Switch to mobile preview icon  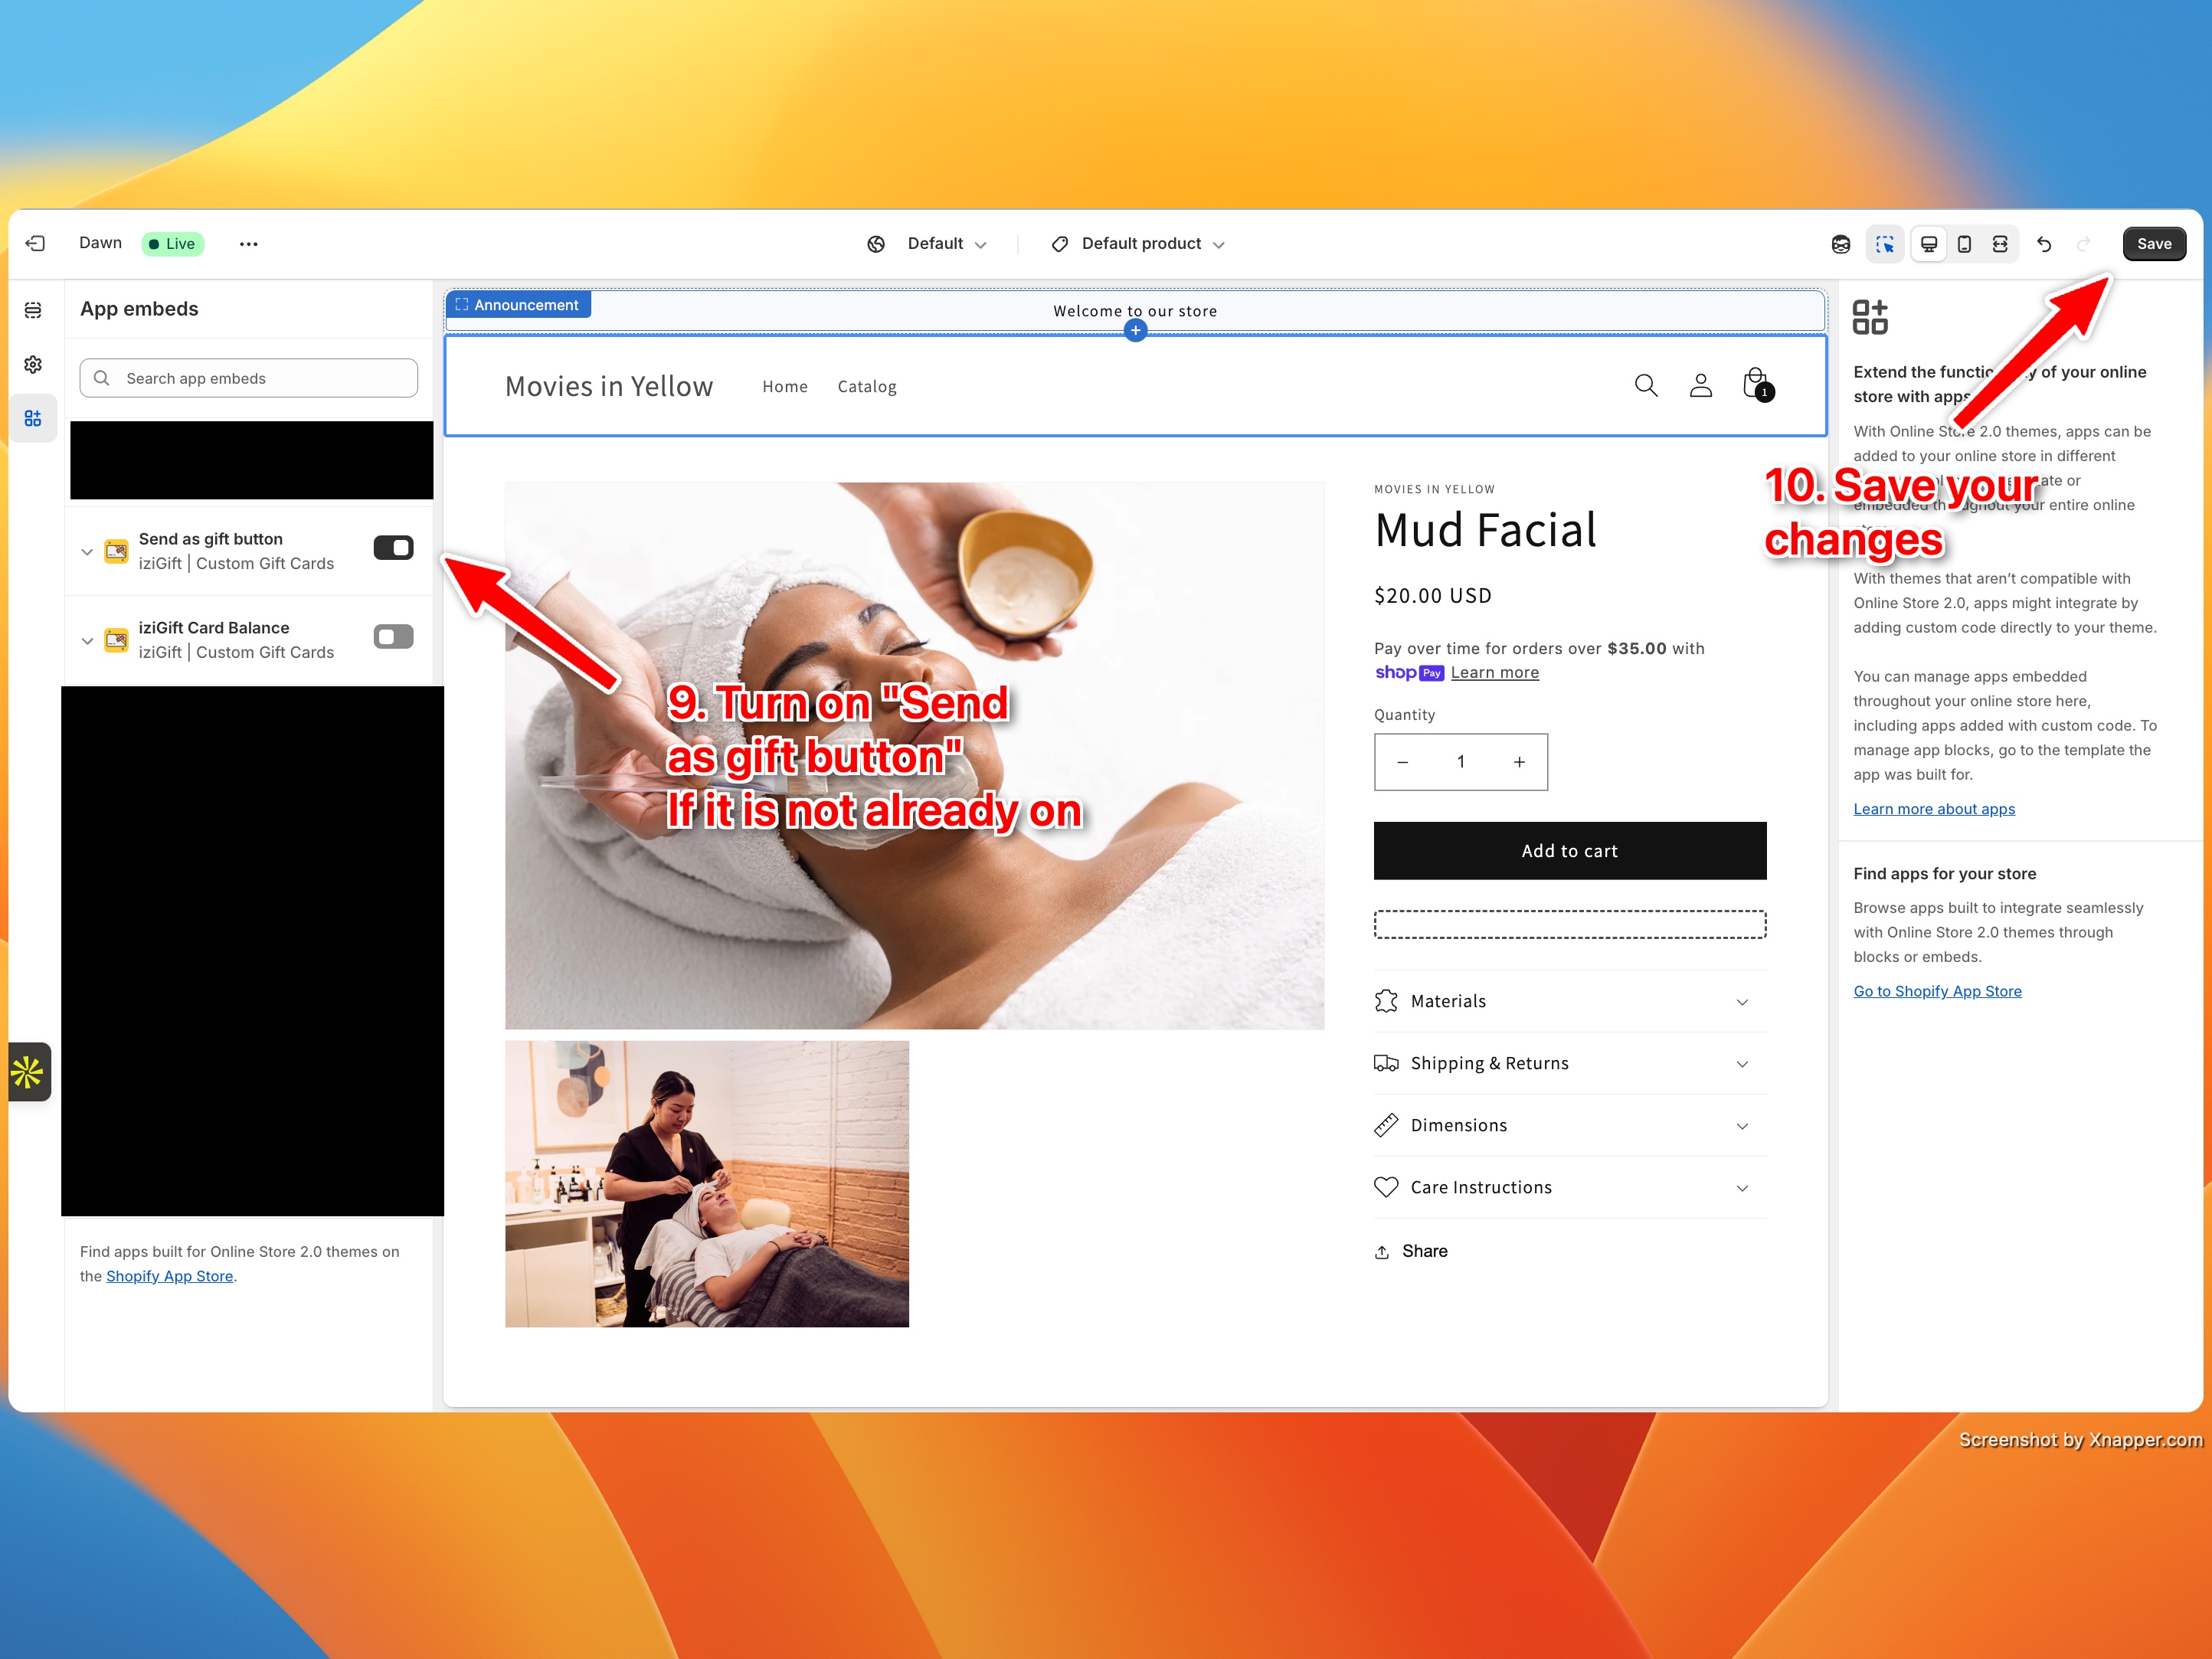[x=1964, y=244]
